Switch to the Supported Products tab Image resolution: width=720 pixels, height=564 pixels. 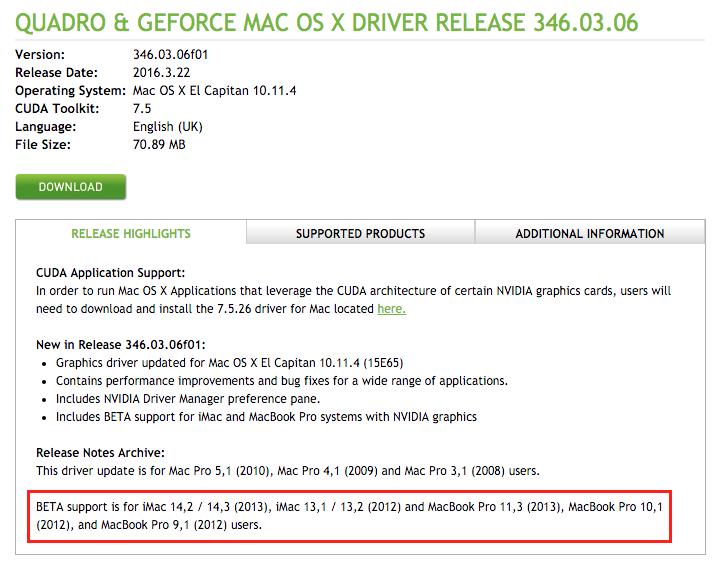[x=360, y=233]
